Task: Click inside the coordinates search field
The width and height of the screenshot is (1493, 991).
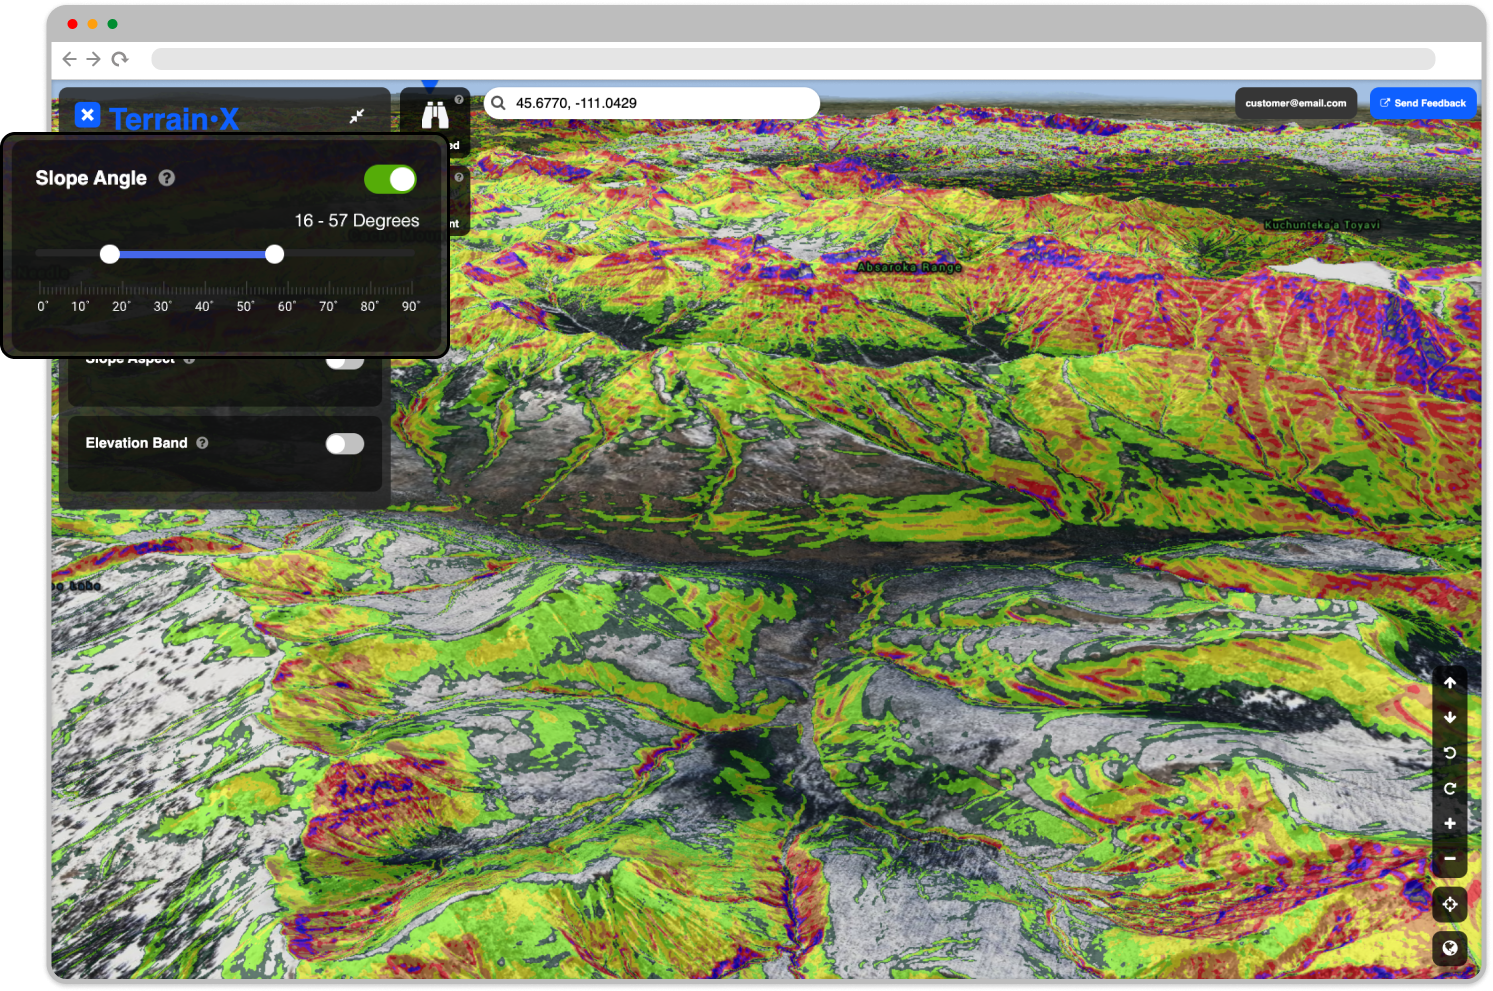Action: click(650, 102)
